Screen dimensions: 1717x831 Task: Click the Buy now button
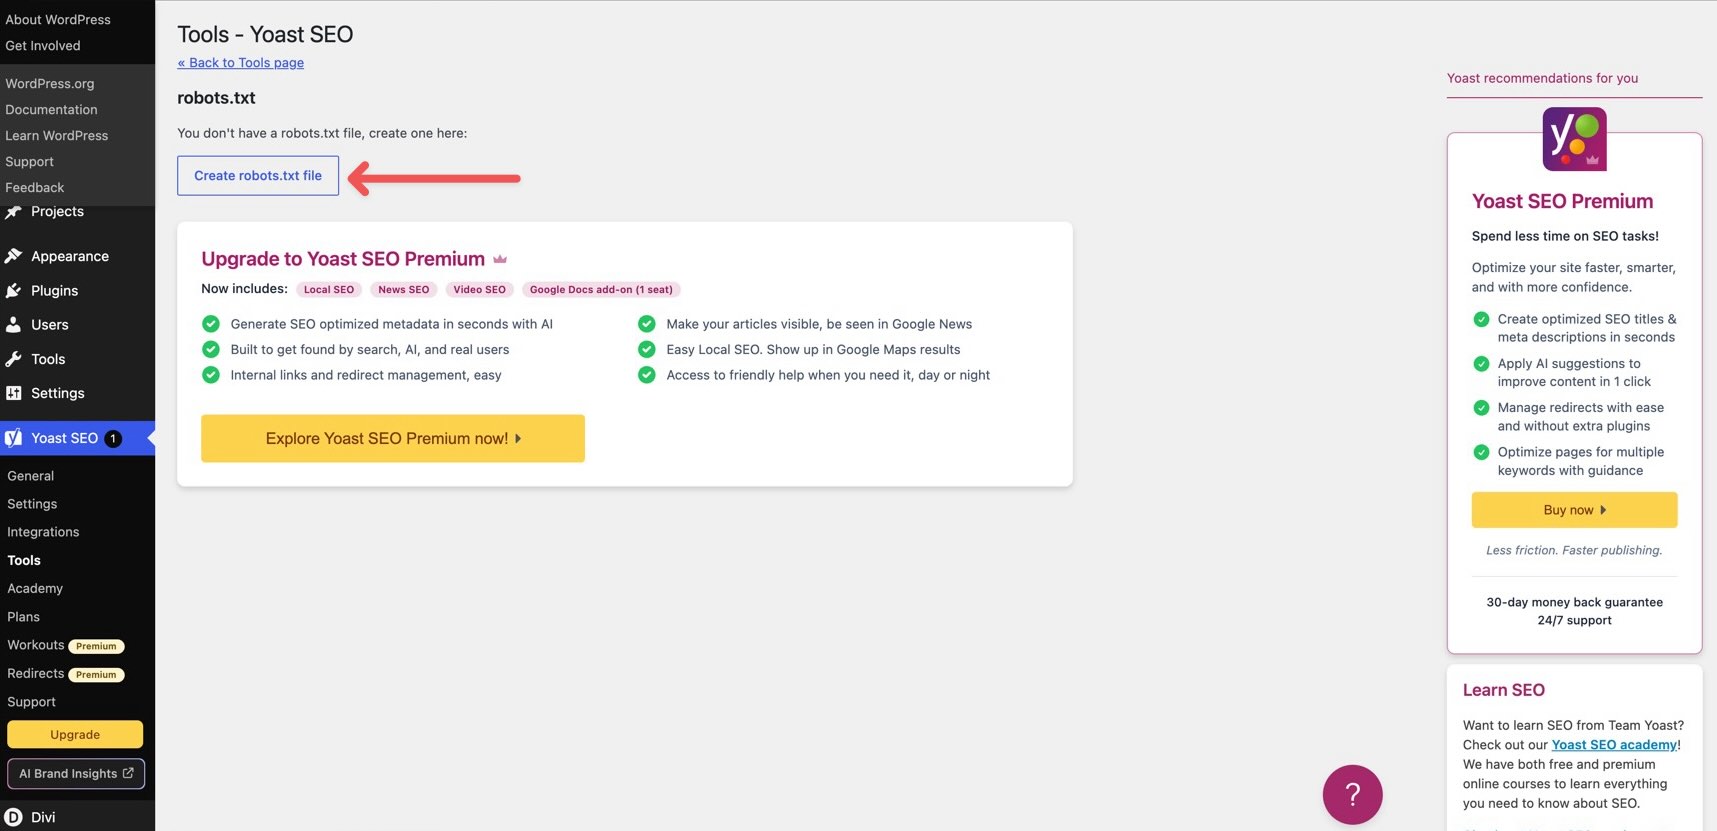[1574, 510]
